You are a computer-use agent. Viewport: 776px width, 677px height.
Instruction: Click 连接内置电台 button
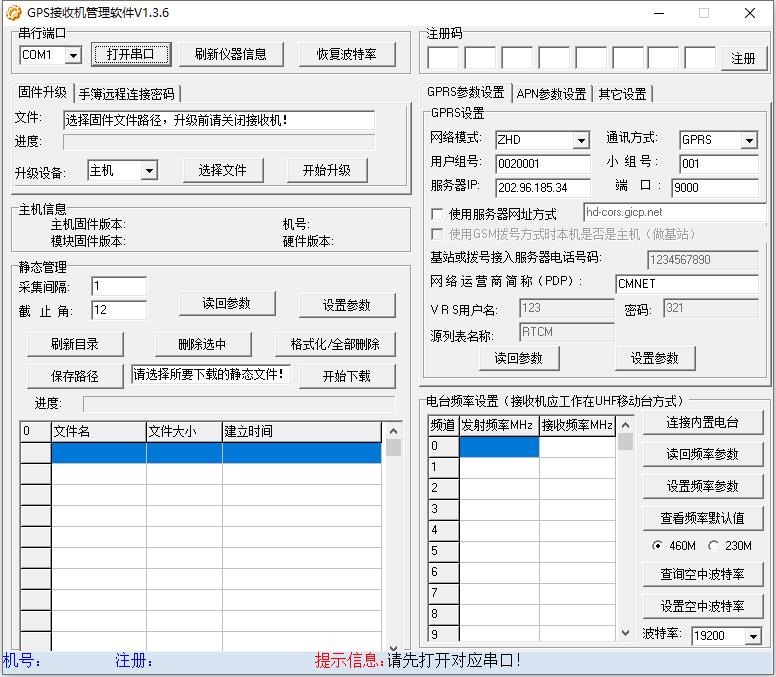(x=702, y=422)
